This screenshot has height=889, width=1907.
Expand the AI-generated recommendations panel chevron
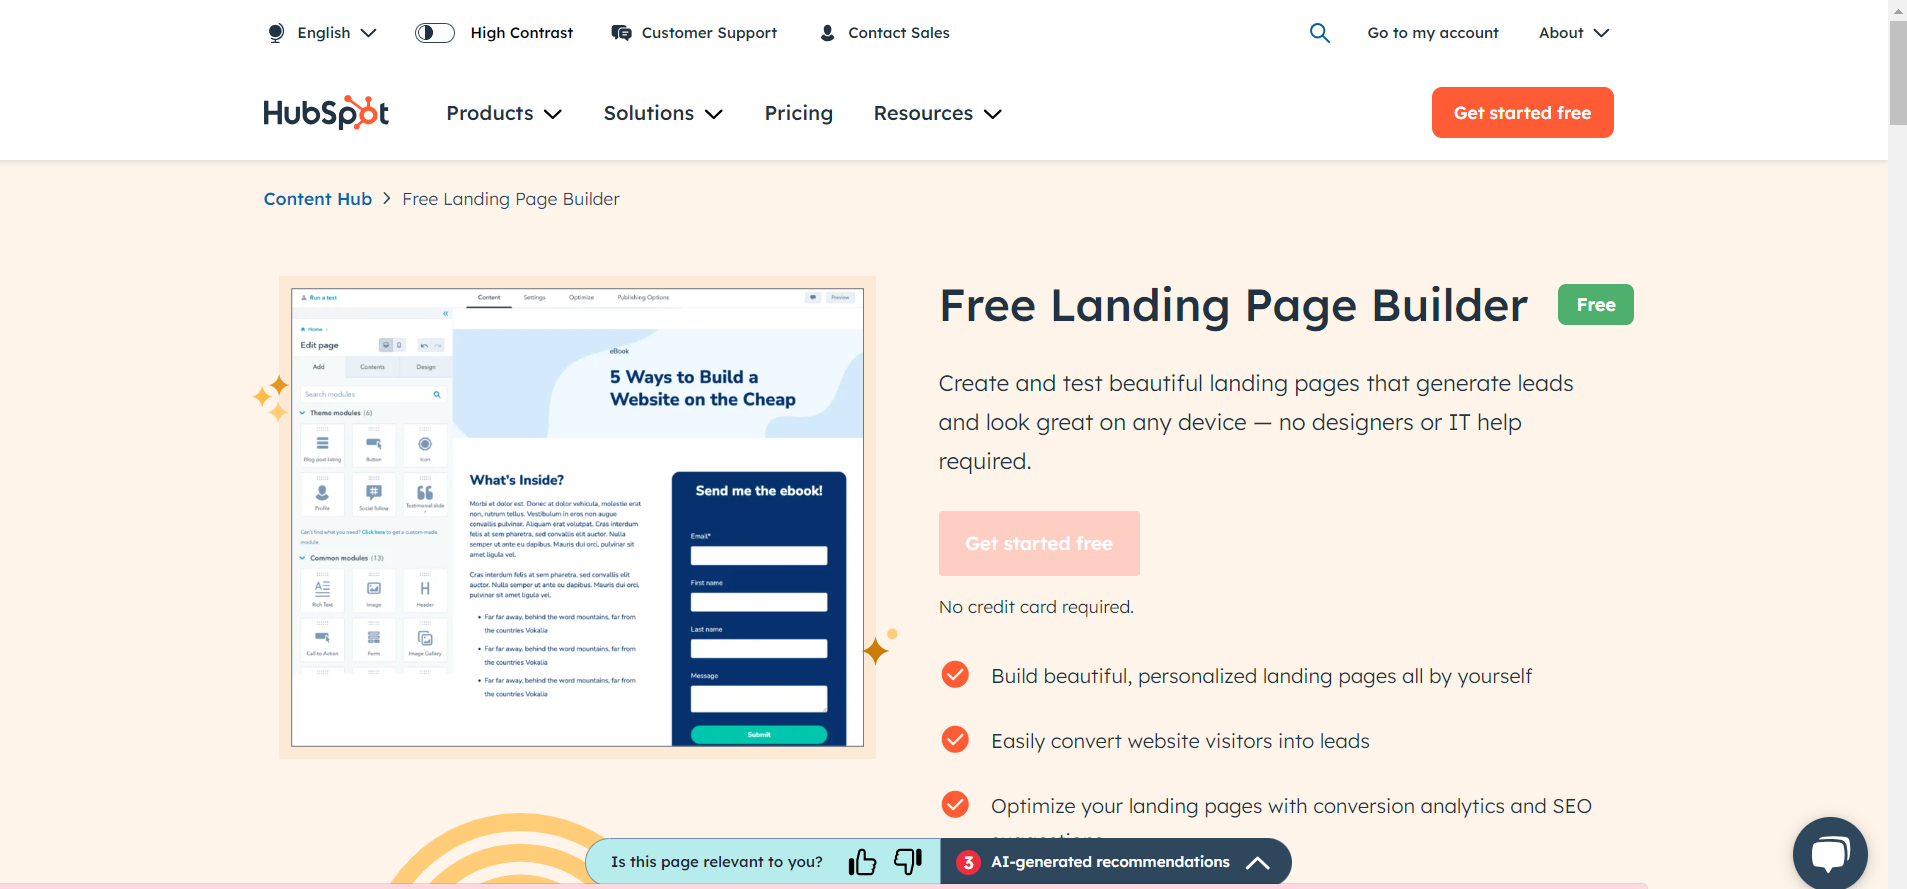click(1258, 862)
